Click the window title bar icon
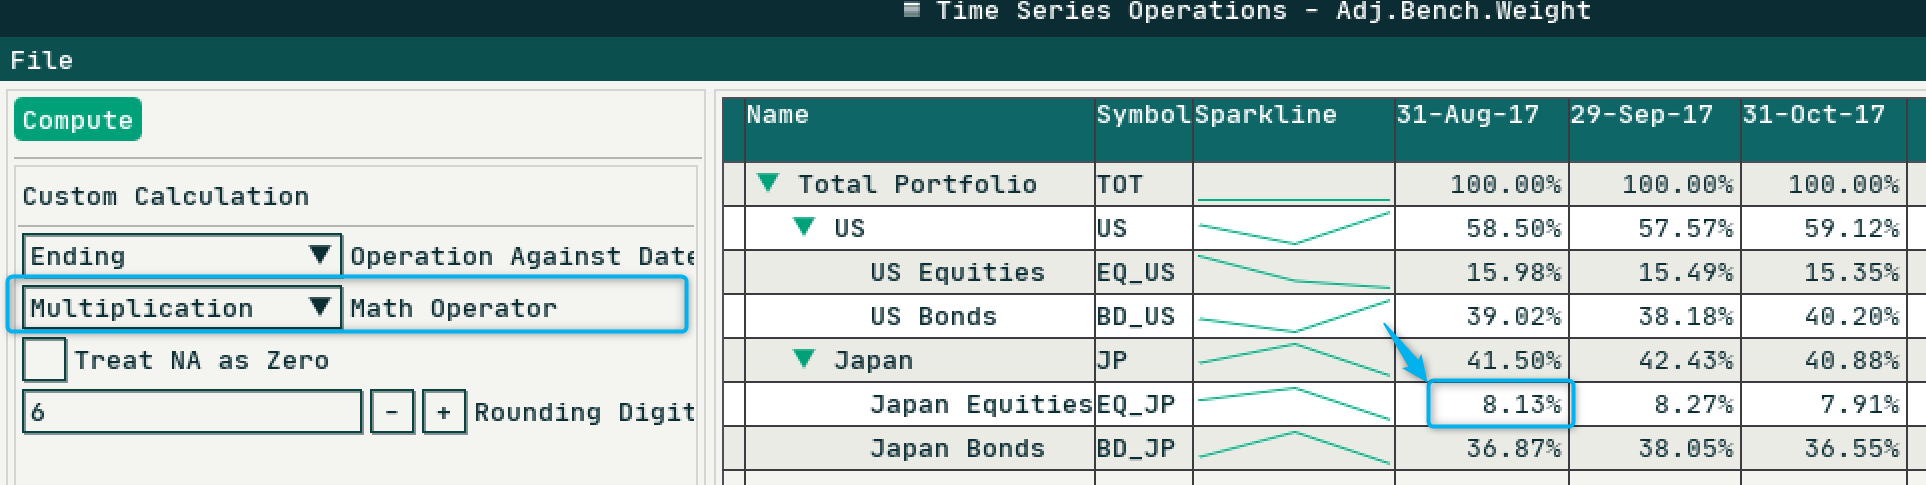The width and height of the screenshot is (1926, 485). point(912,10)
